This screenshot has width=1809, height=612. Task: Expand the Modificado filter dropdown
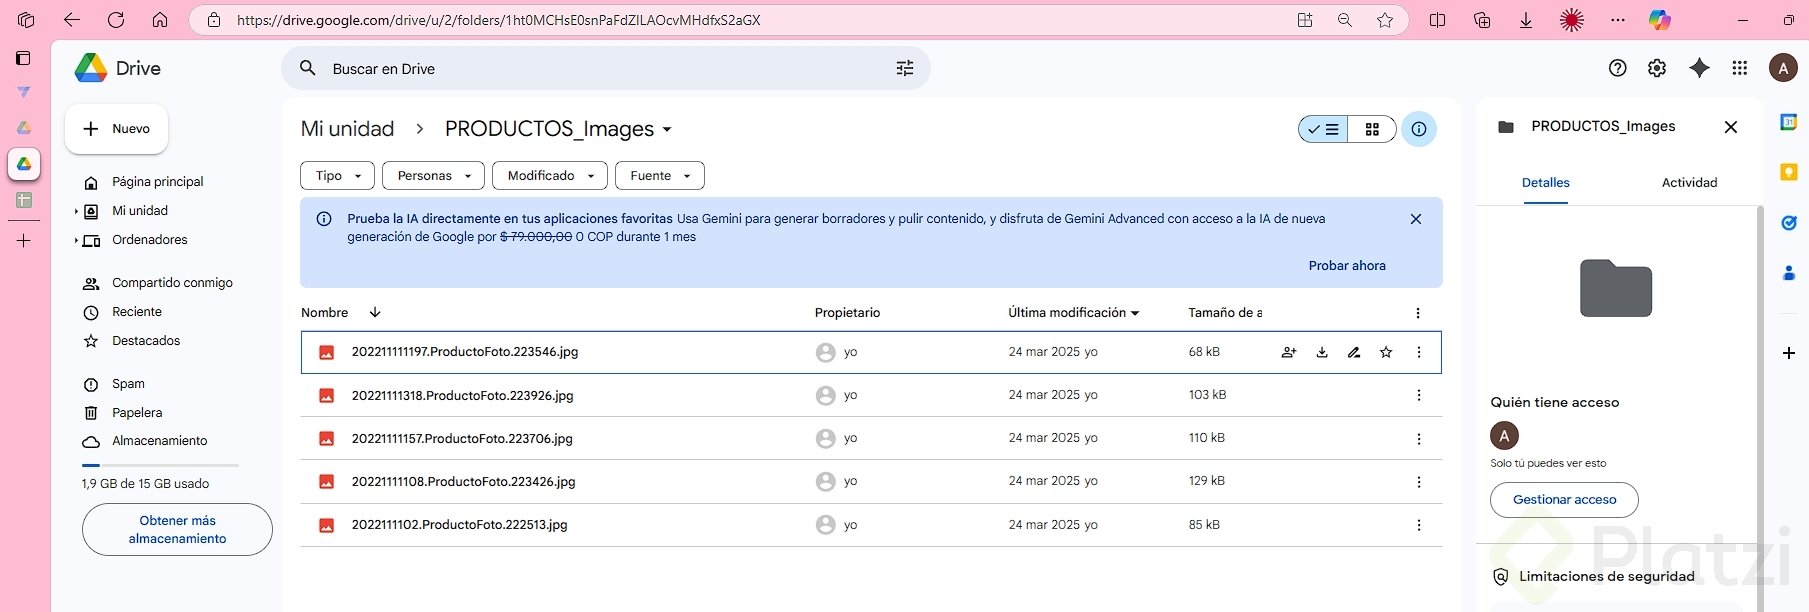(x=550, y=176)
